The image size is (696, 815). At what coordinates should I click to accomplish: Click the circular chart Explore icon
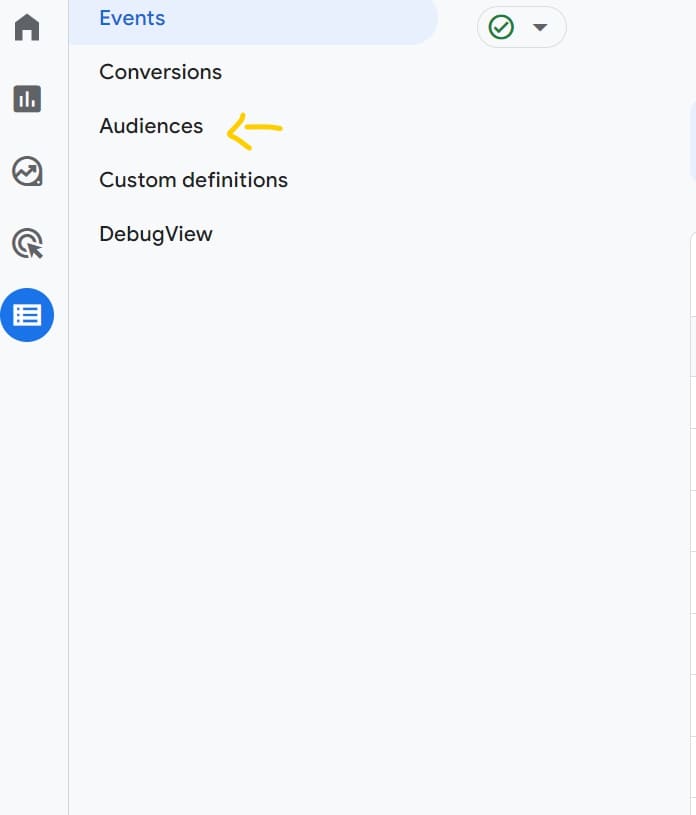[27, 171]
